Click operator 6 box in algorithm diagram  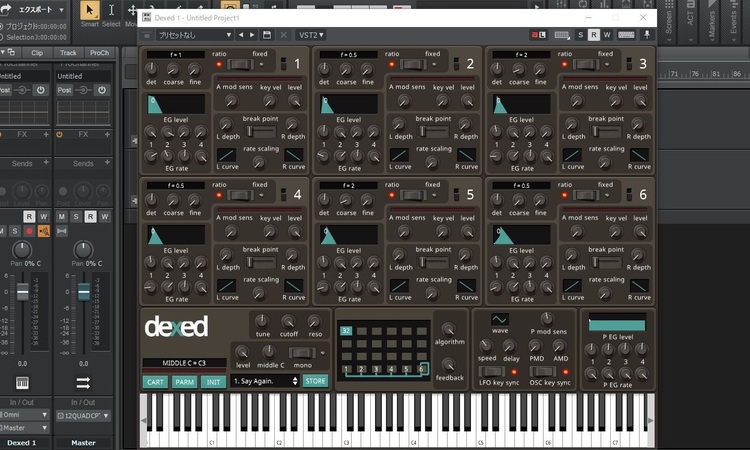(x=421, y=369)
